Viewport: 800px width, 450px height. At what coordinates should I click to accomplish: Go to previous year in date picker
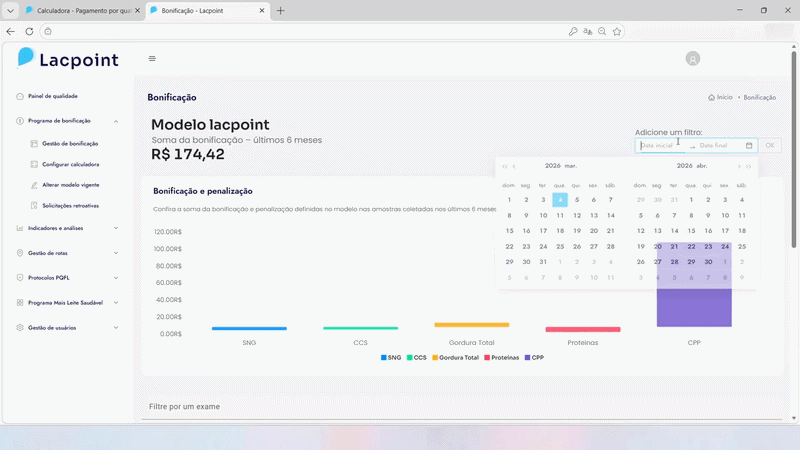(505, 166)
